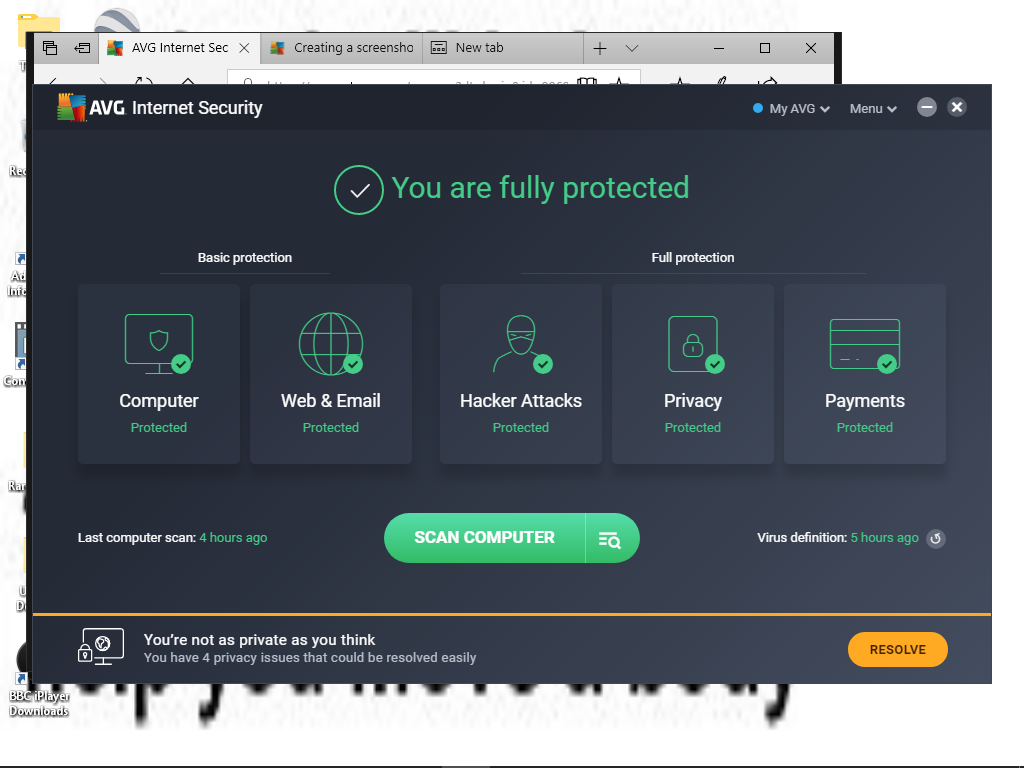Screen dimensions: 1024x768
Task: Click the 'Virus definition:' label
Action: 802,537
